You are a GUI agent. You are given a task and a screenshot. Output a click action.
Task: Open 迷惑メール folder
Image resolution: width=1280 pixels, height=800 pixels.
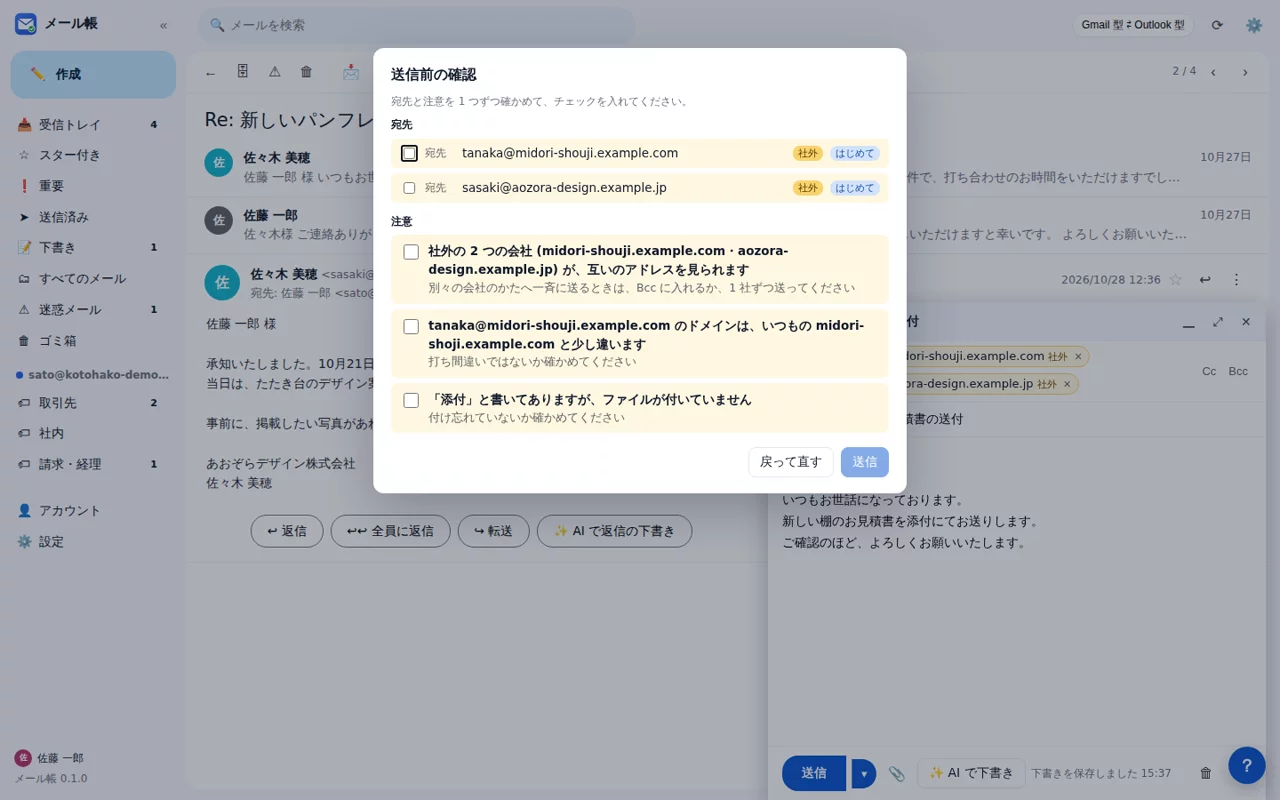(x=93, y=310)
